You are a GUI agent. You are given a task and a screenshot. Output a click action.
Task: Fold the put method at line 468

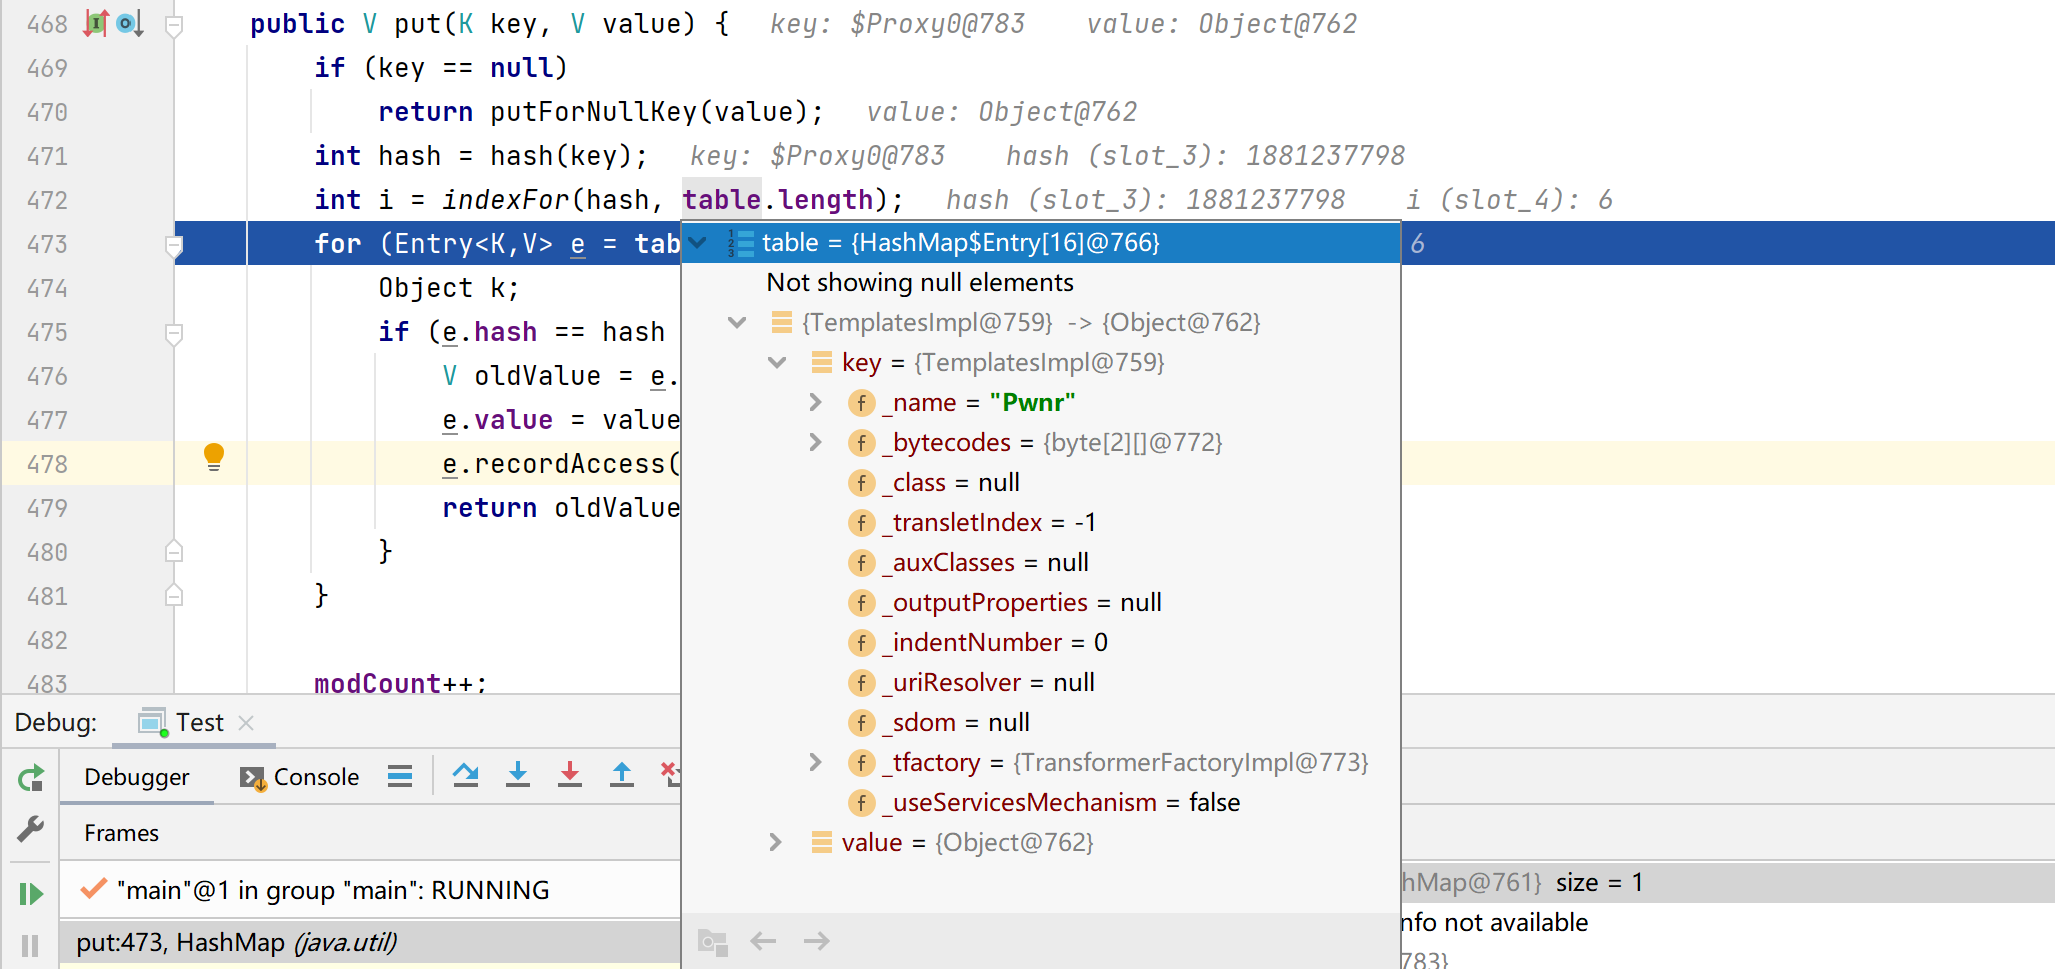click(174, 25)
